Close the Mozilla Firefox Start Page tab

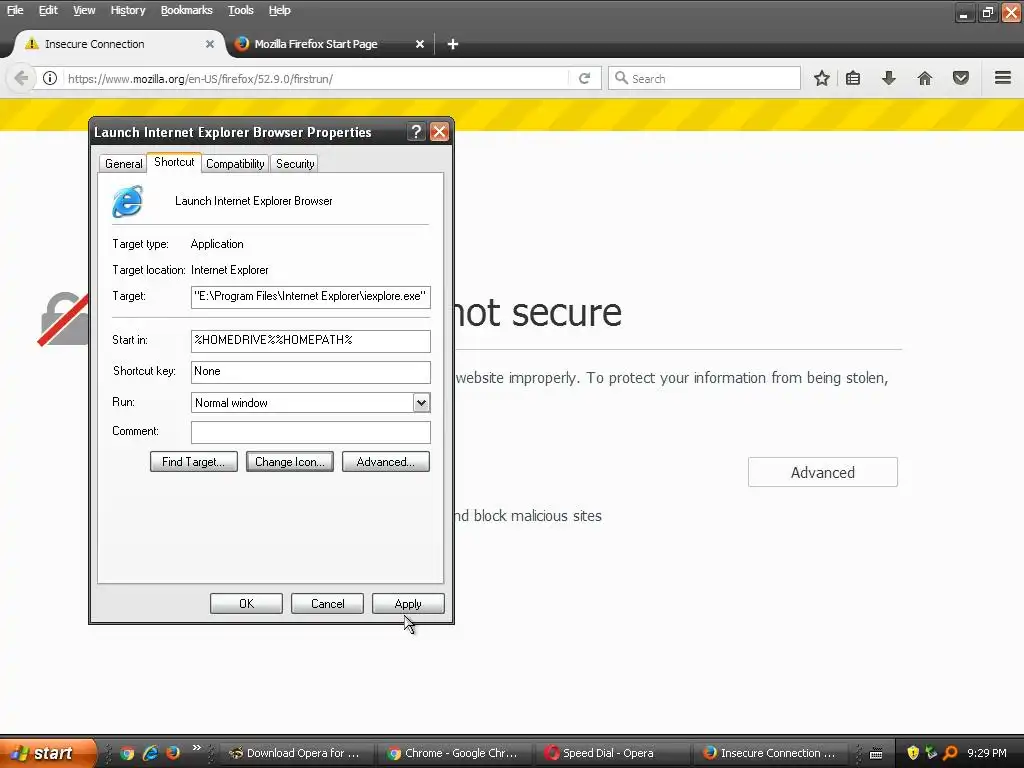click(420, 44)
